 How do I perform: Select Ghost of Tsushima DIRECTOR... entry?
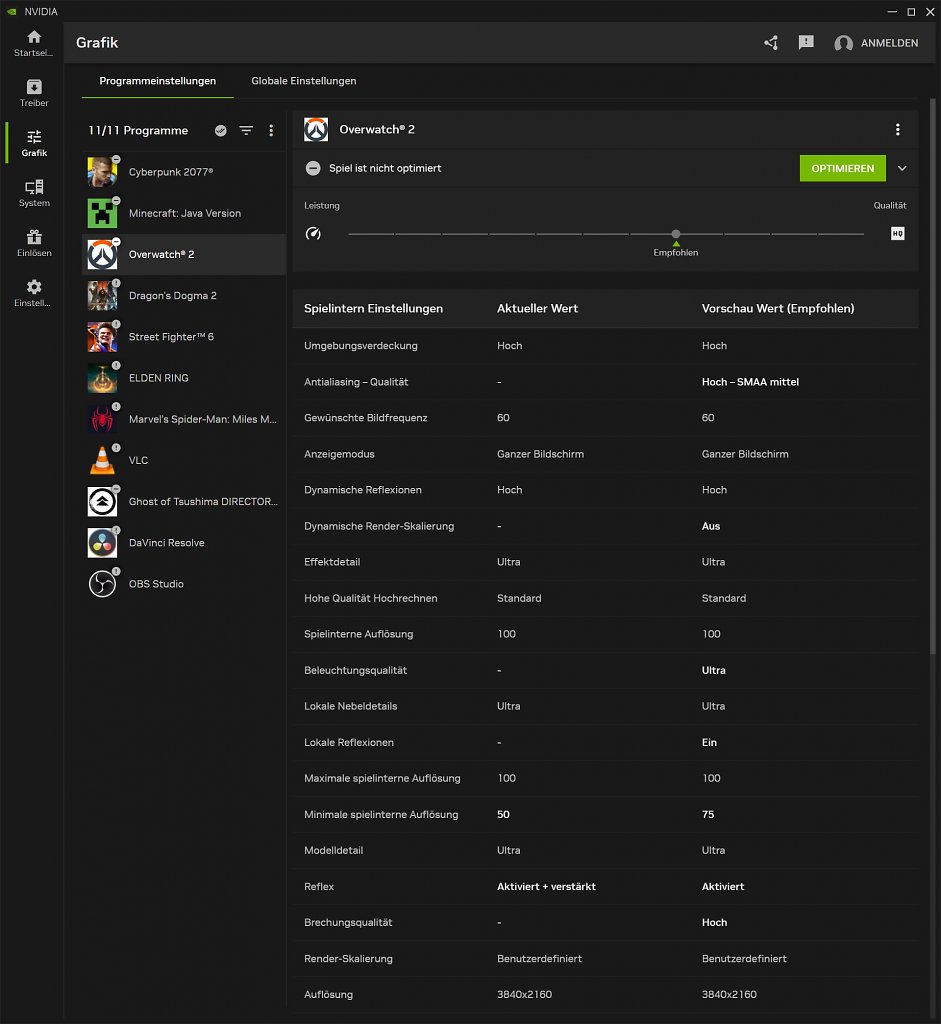point(184,501)
